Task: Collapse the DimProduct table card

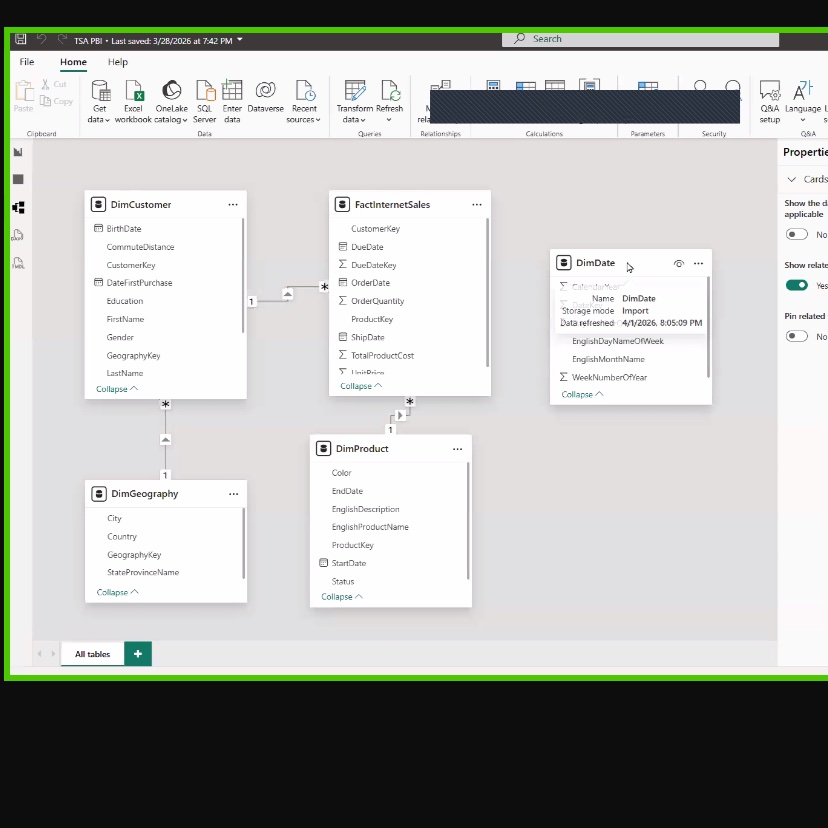Action: pyautogui.click(x=342, y=597)
